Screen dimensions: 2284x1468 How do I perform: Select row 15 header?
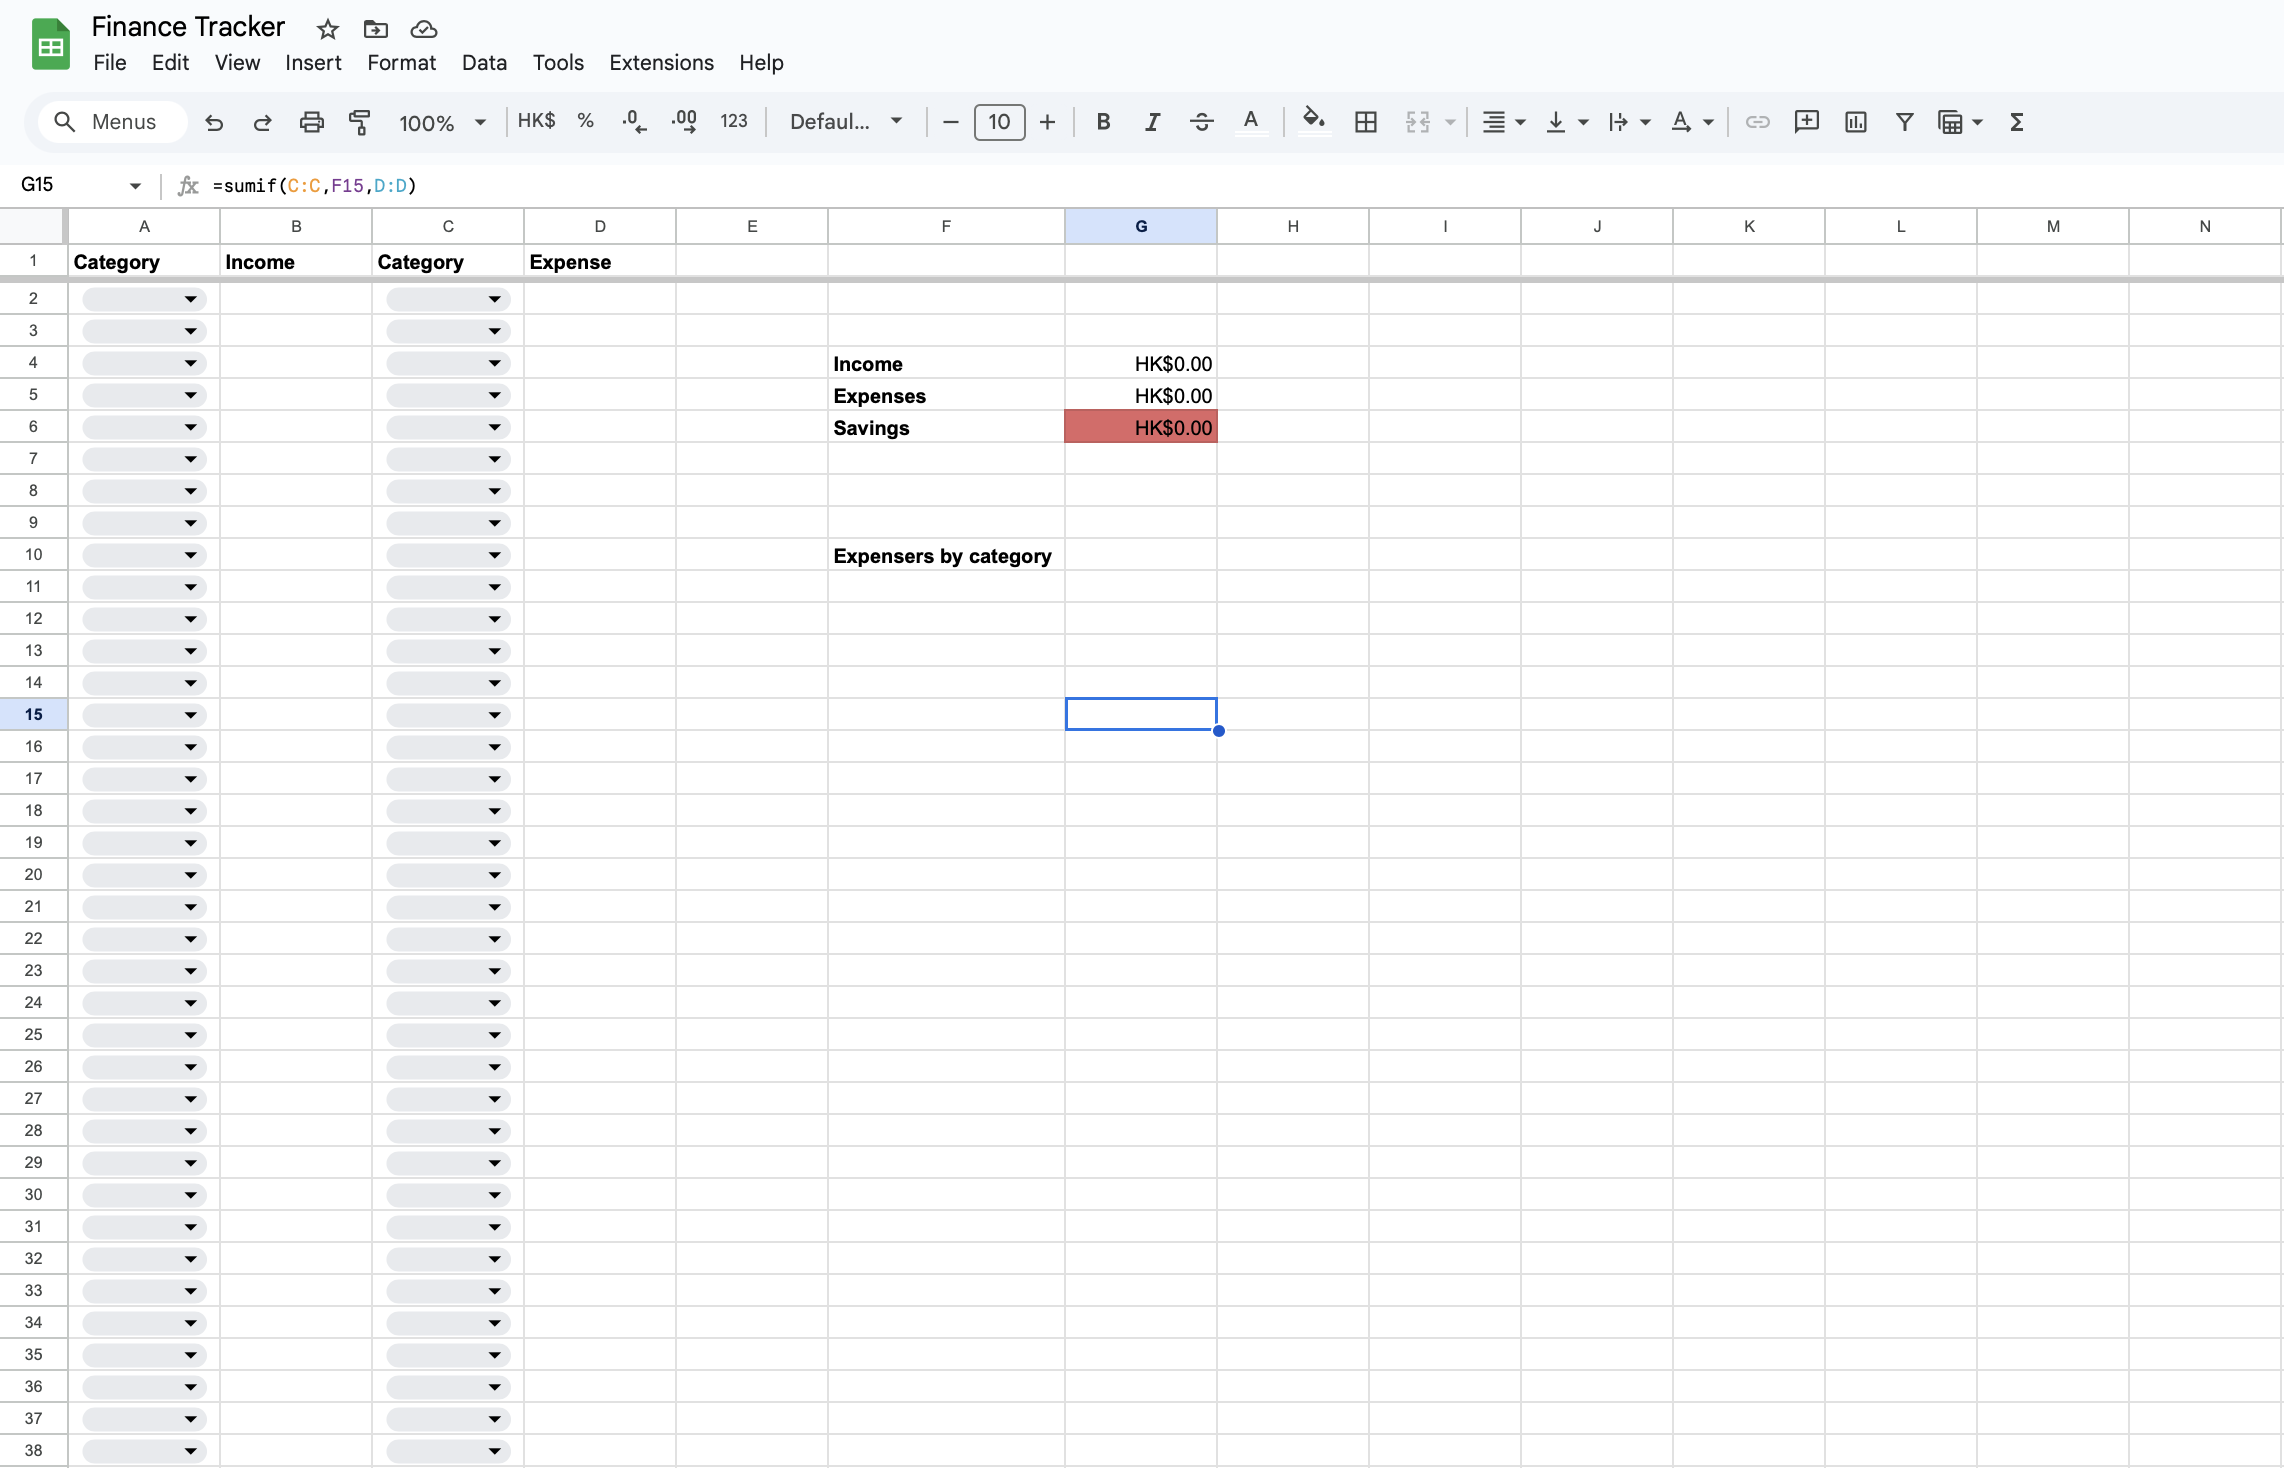point(33,714)
